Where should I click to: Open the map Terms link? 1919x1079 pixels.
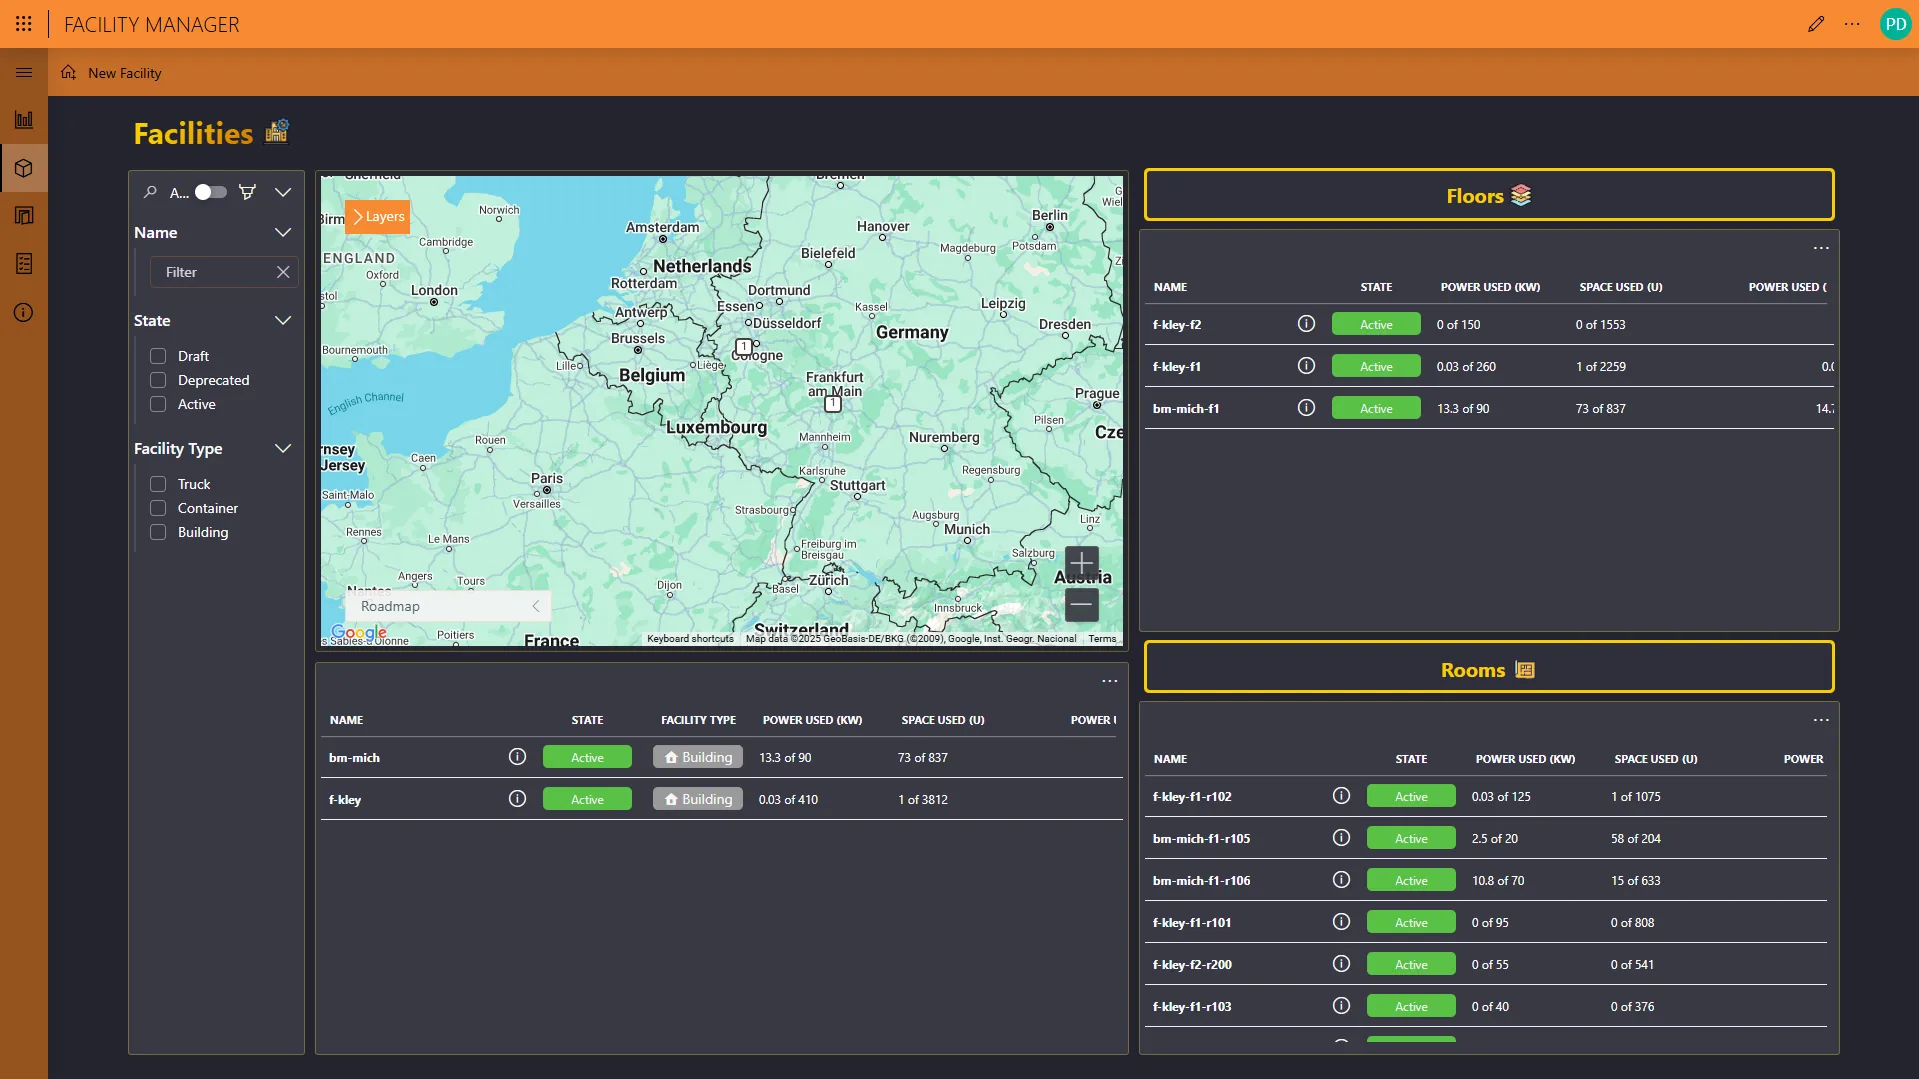point(1102,638)
